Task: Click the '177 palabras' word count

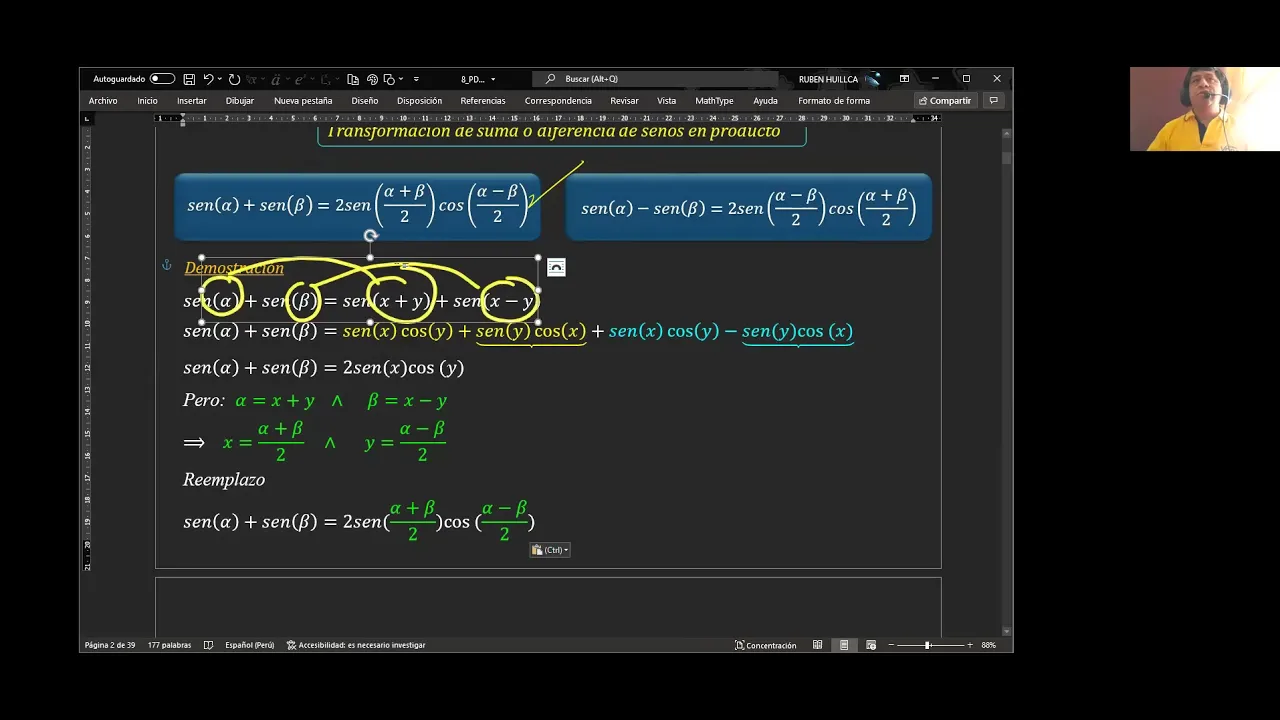Action: 169,645
